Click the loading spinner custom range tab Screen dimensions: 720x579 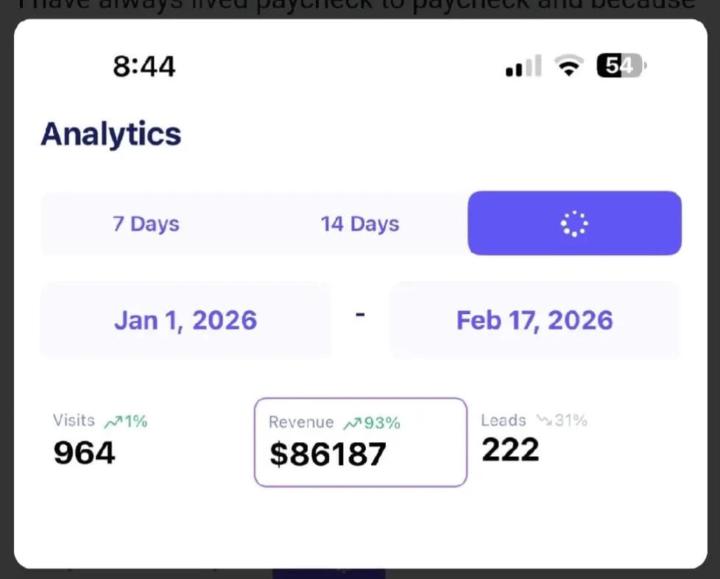pyautogui.click(x=574, y=223)
